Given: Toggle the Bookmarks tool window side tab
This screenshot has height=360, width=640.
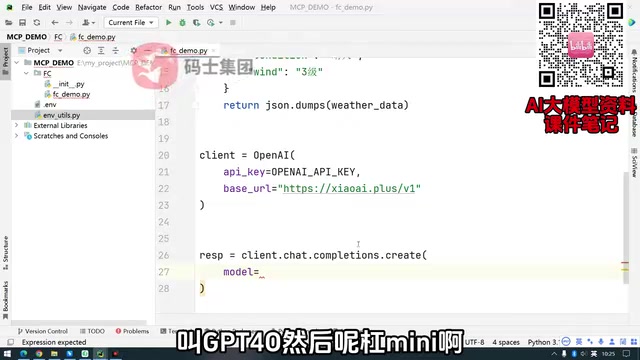Looking at the screenshot, I should point(5,300).
